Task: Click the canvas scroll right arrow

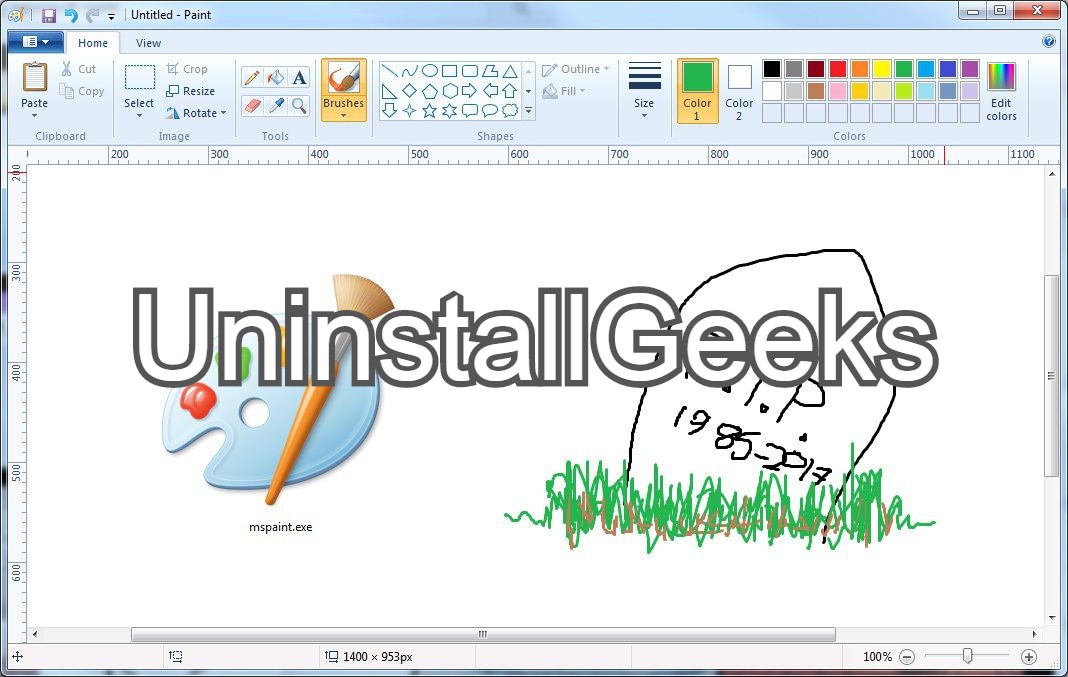Action: coord(1035,634)
